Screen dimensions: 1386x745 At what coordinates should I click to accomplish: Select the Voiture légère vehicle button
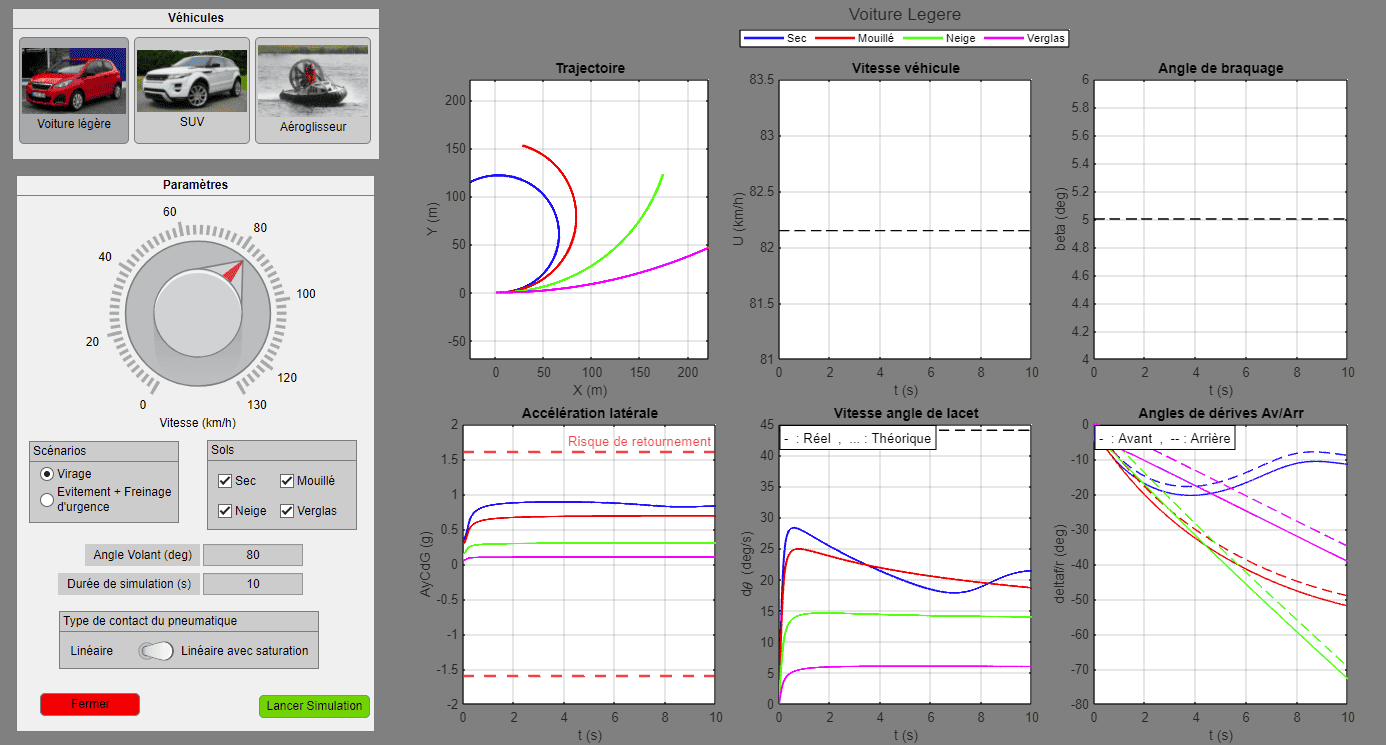pos(74,91)
